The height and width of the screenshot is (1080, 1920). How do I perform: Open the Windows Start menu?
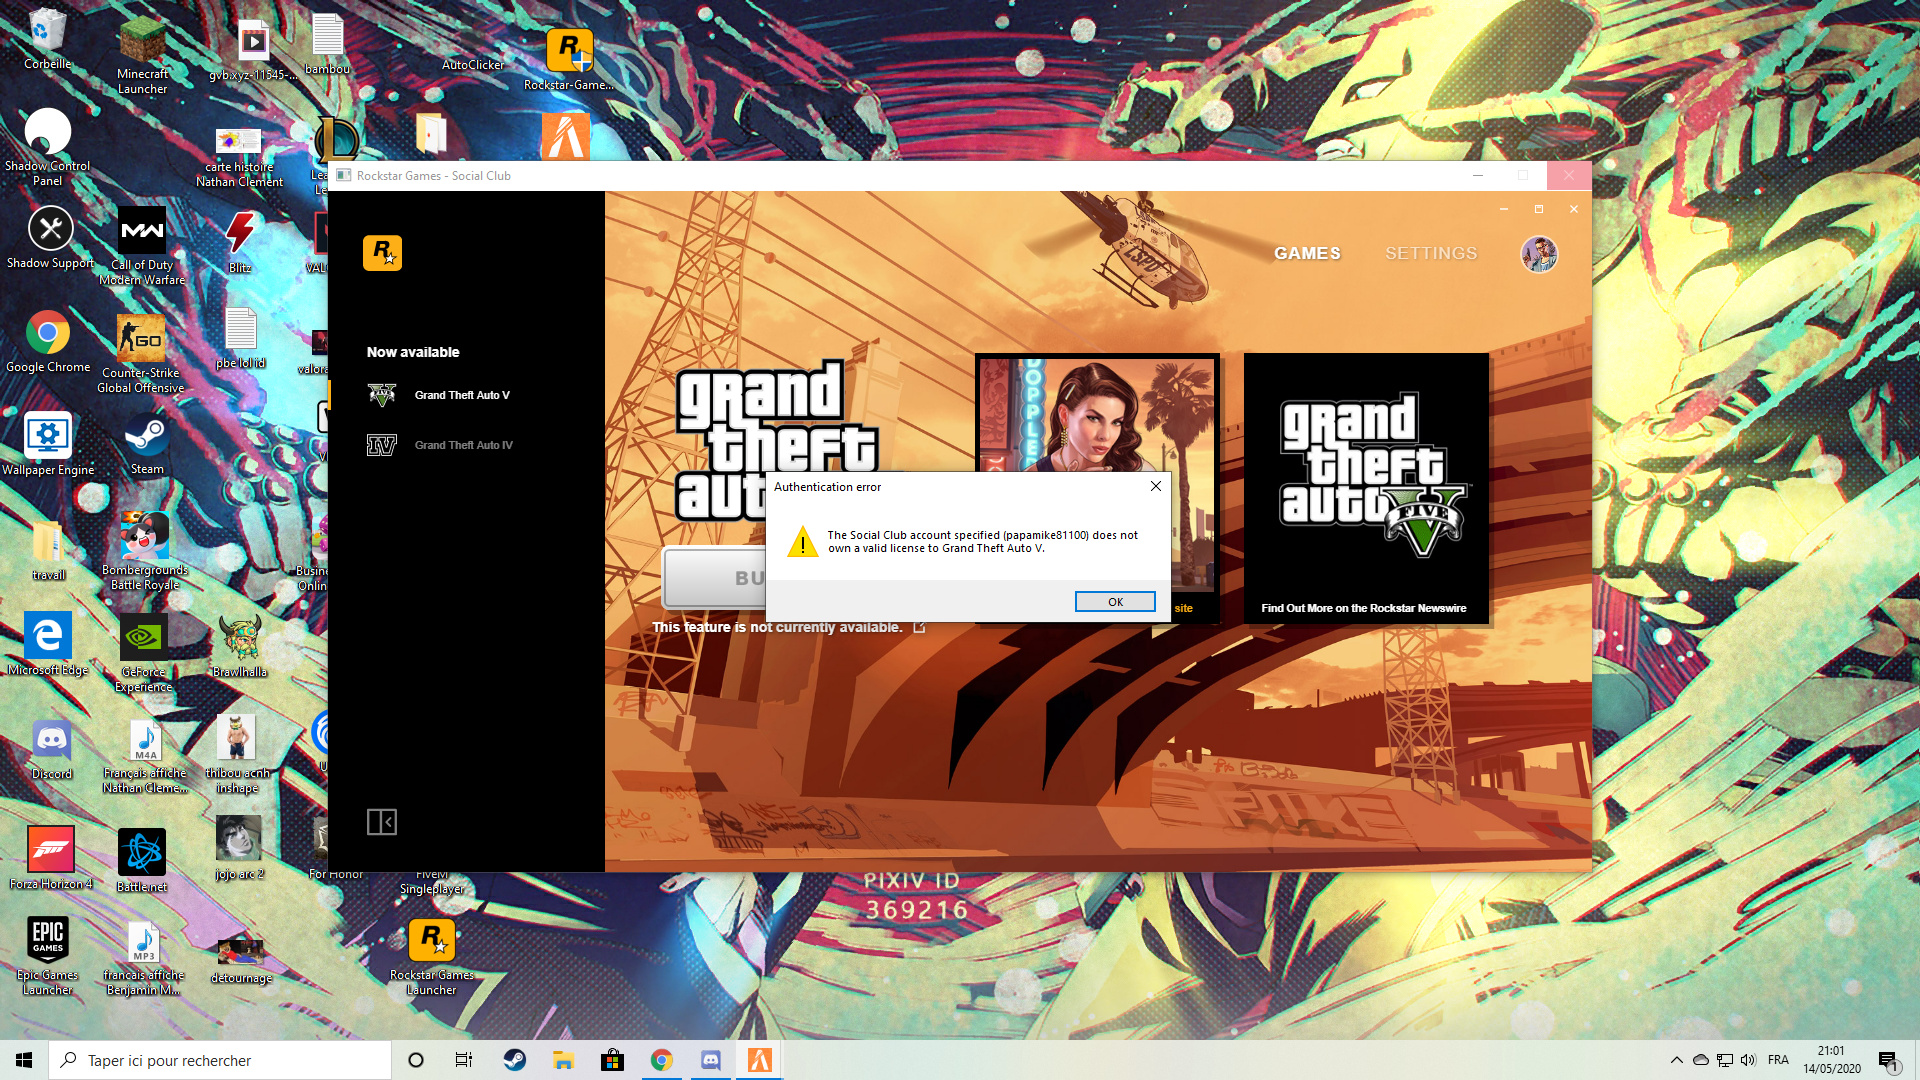pos(24,1060)
